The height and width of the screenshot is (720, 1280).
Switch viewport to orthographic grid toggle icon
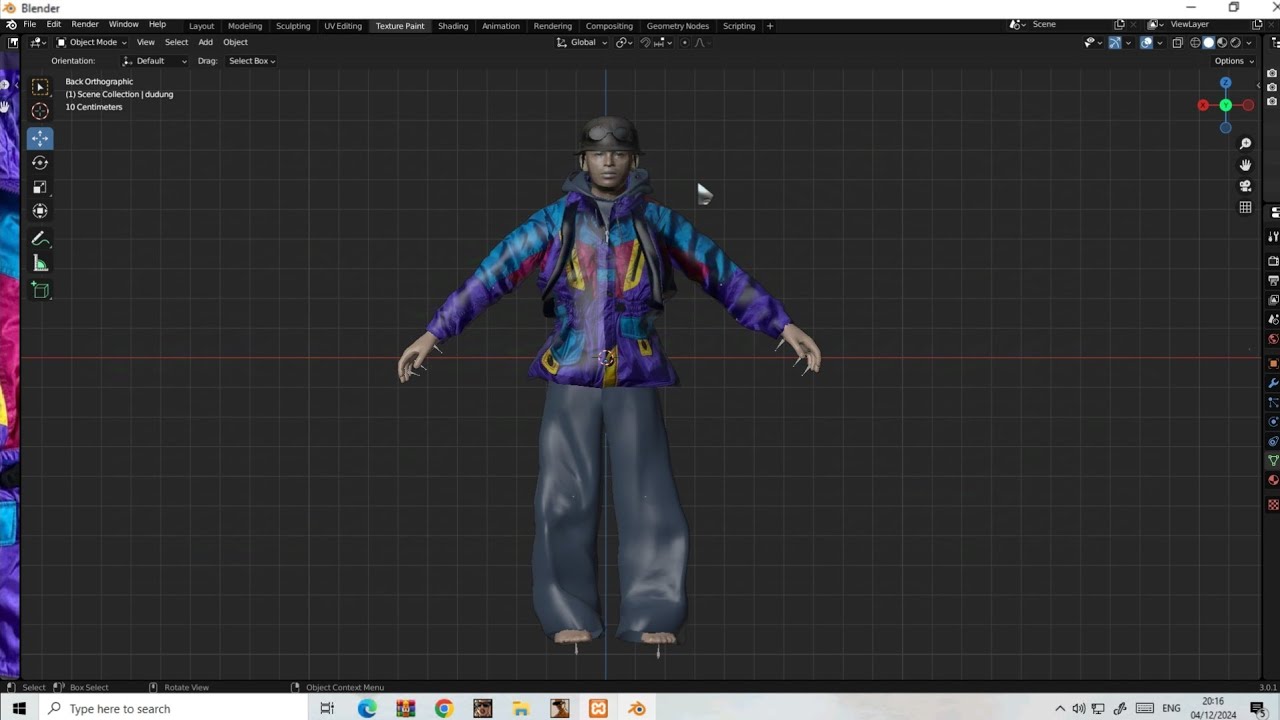point(1245,207)
